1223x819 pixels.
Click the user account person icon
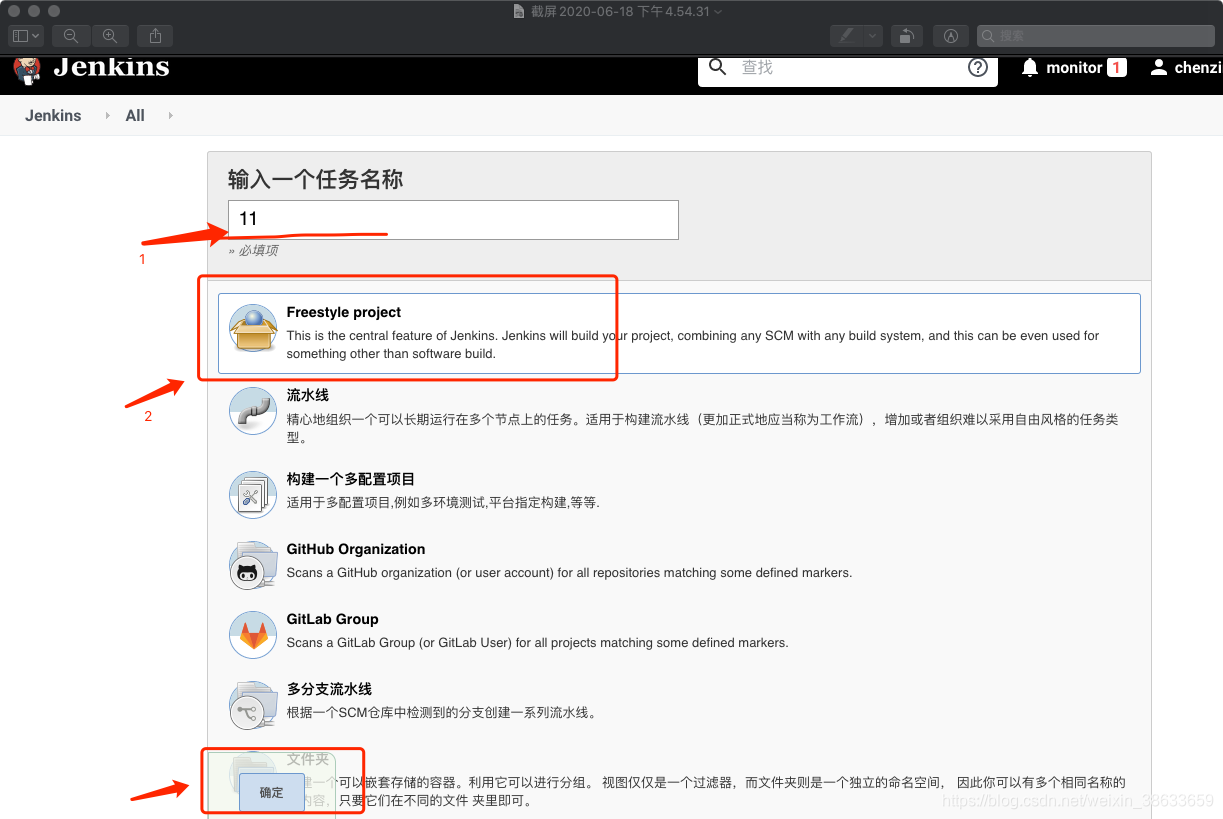pyautogui.click(x=1159, y=68)
